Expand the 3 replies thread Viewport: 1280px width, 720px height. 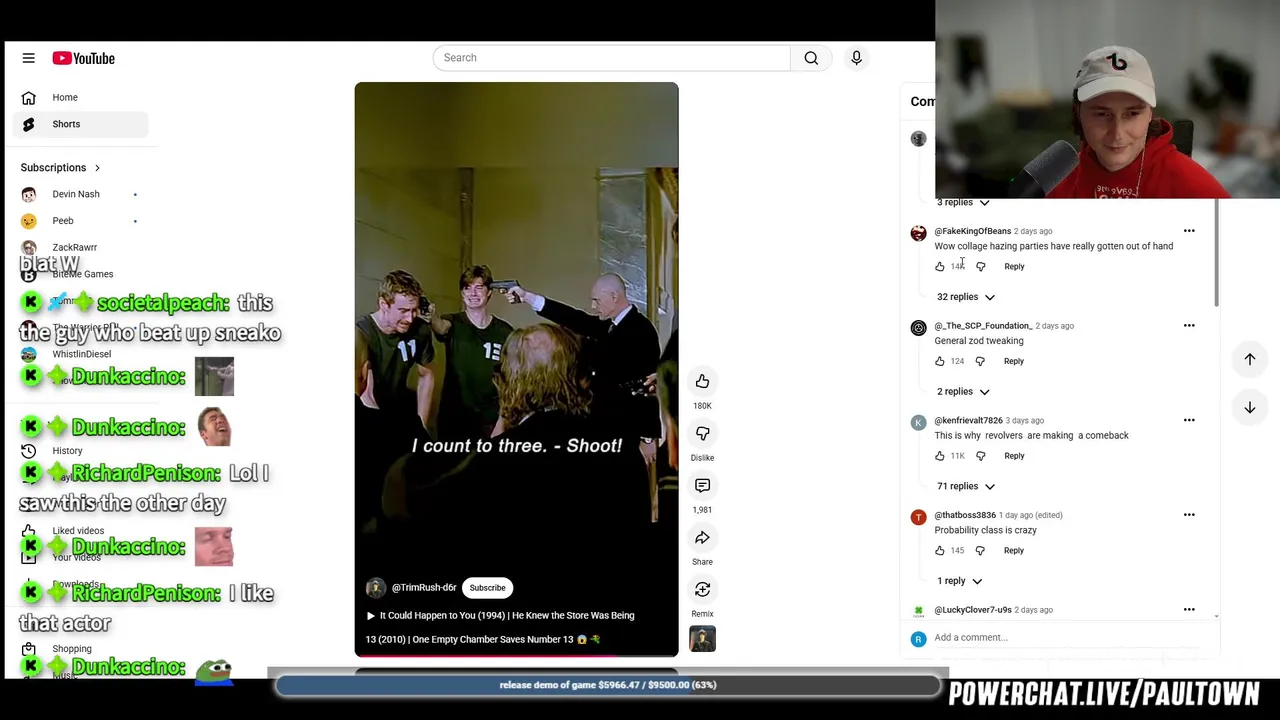point(963,202)
